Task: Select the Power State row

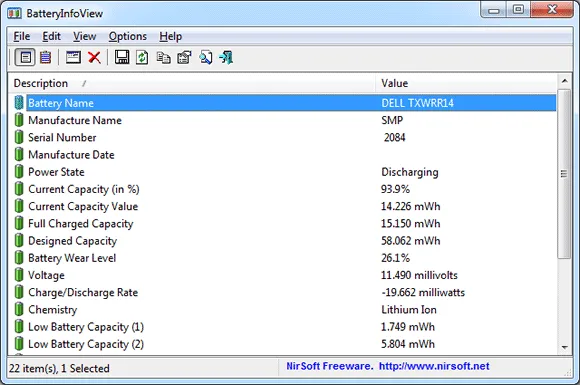Action: tap(283, 172)
